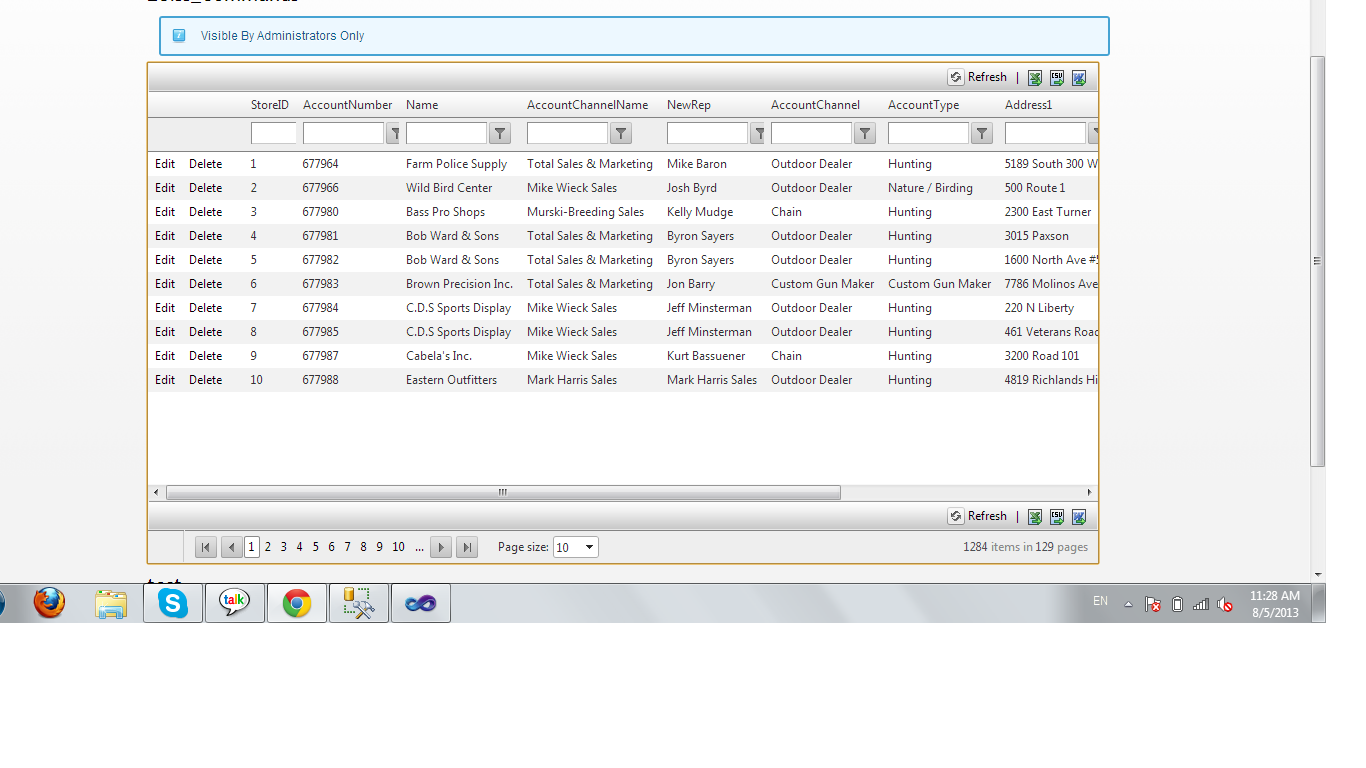The image size is (1366, 768).
Task: Open the filter menu for AccountChannelName column
Action: (x=621, y=134)
